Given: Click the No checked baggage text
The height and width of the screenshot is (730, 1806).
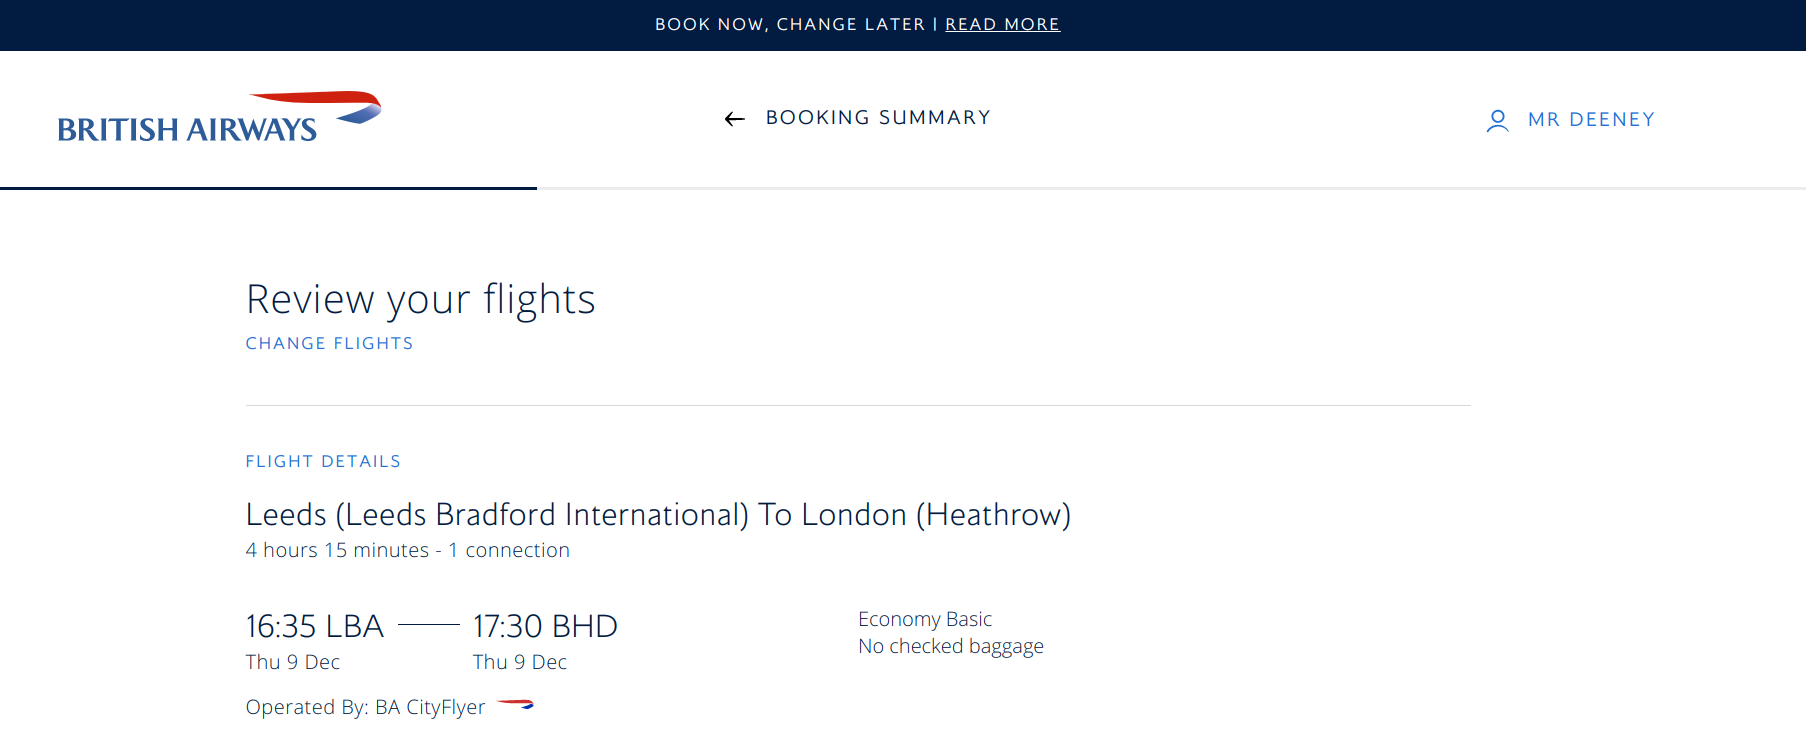Looking at the screenshot, I should (x=950, y=646).
